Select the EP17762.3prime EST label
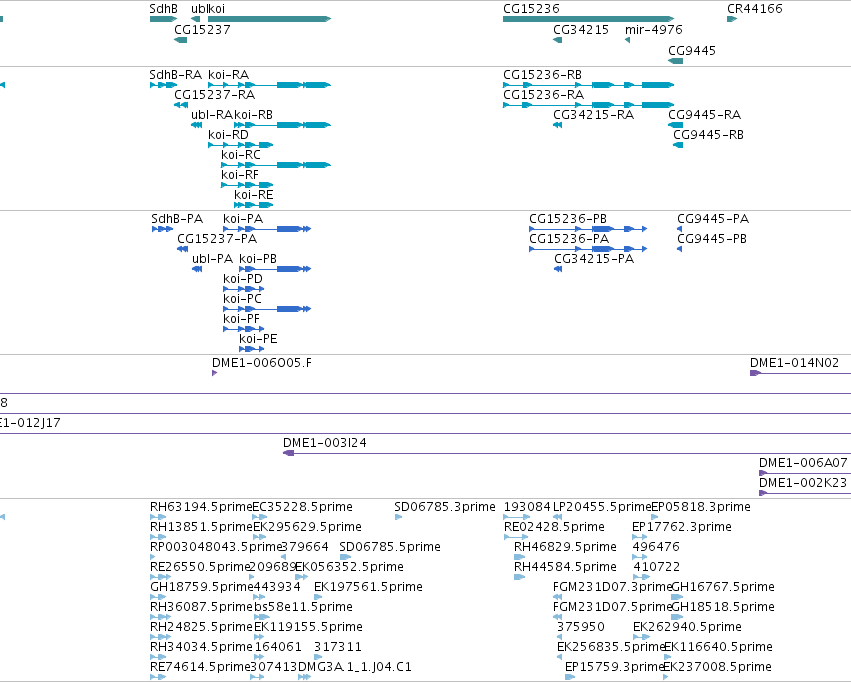This screenshot has height=682, width=851. pos(682,527)
